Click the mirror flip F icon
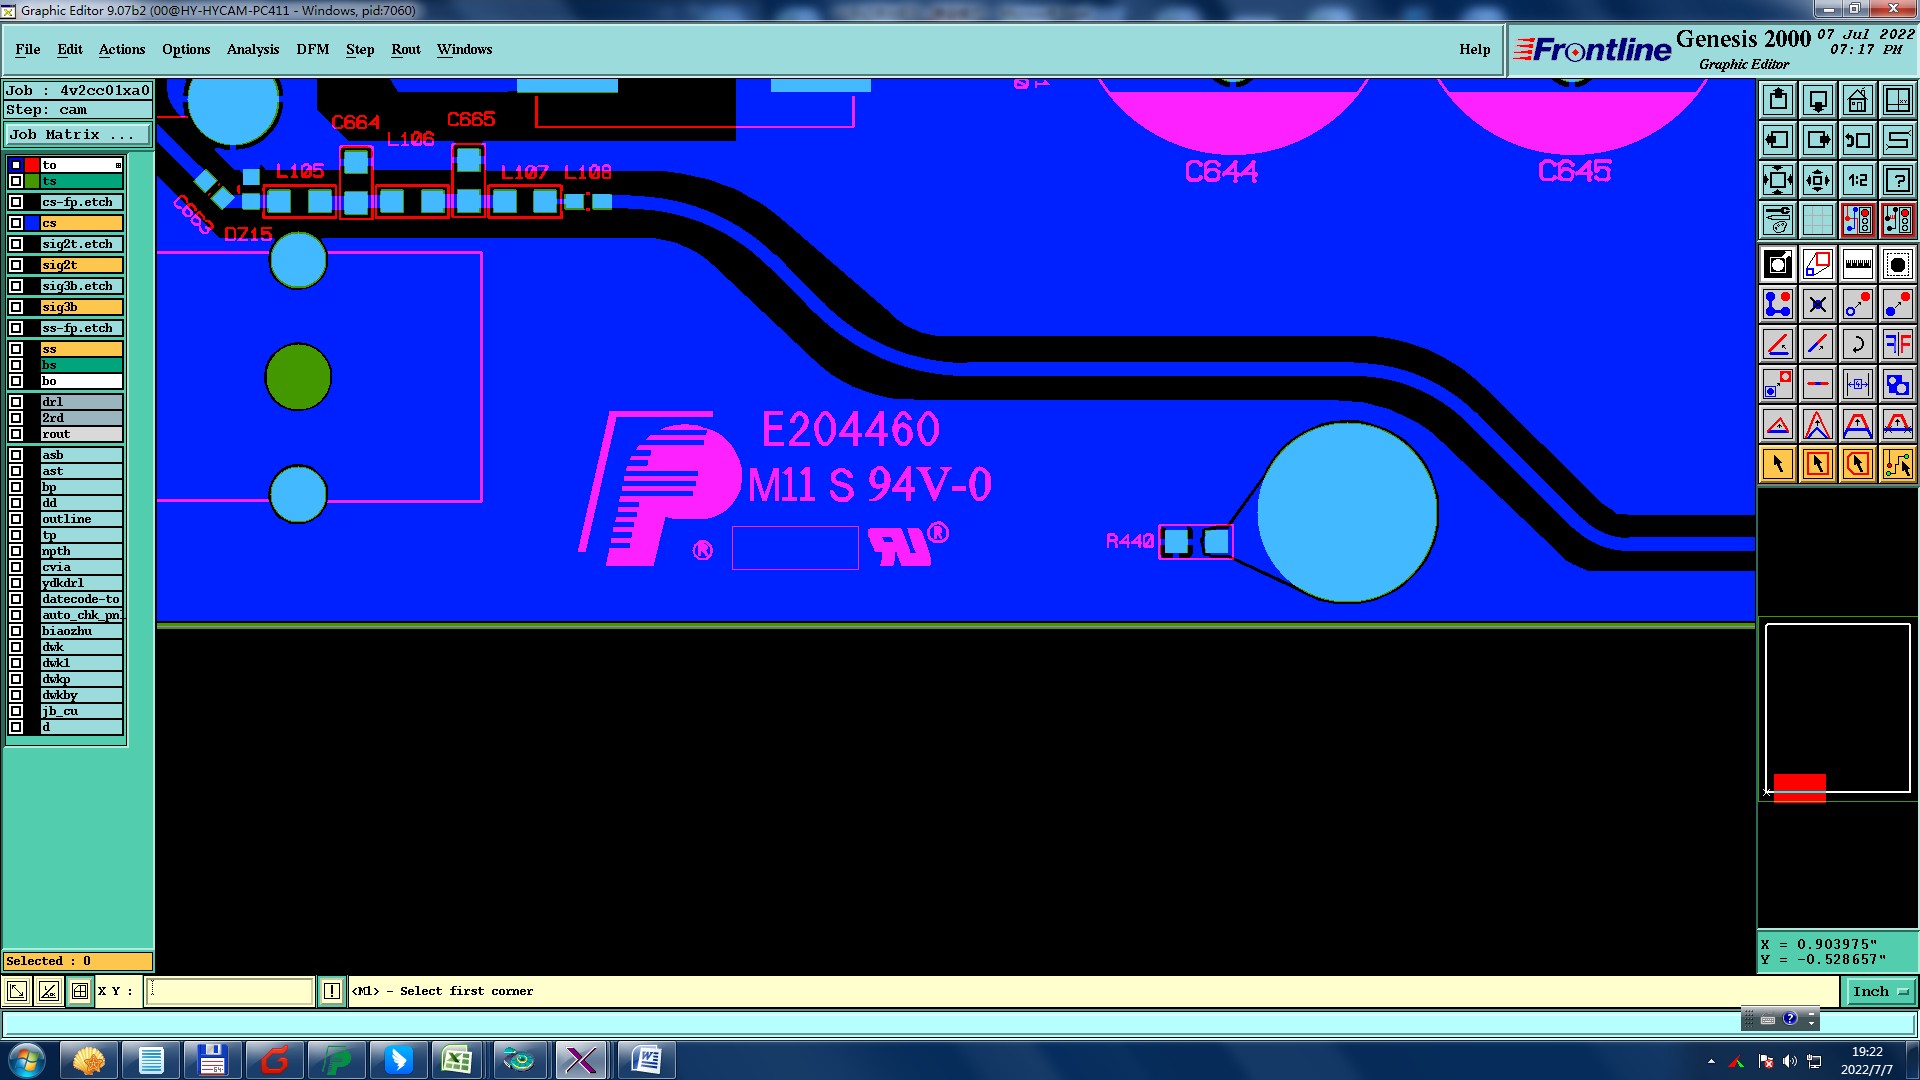This screenshot has width=1920, height=1080. click(x=1897, y=344)
